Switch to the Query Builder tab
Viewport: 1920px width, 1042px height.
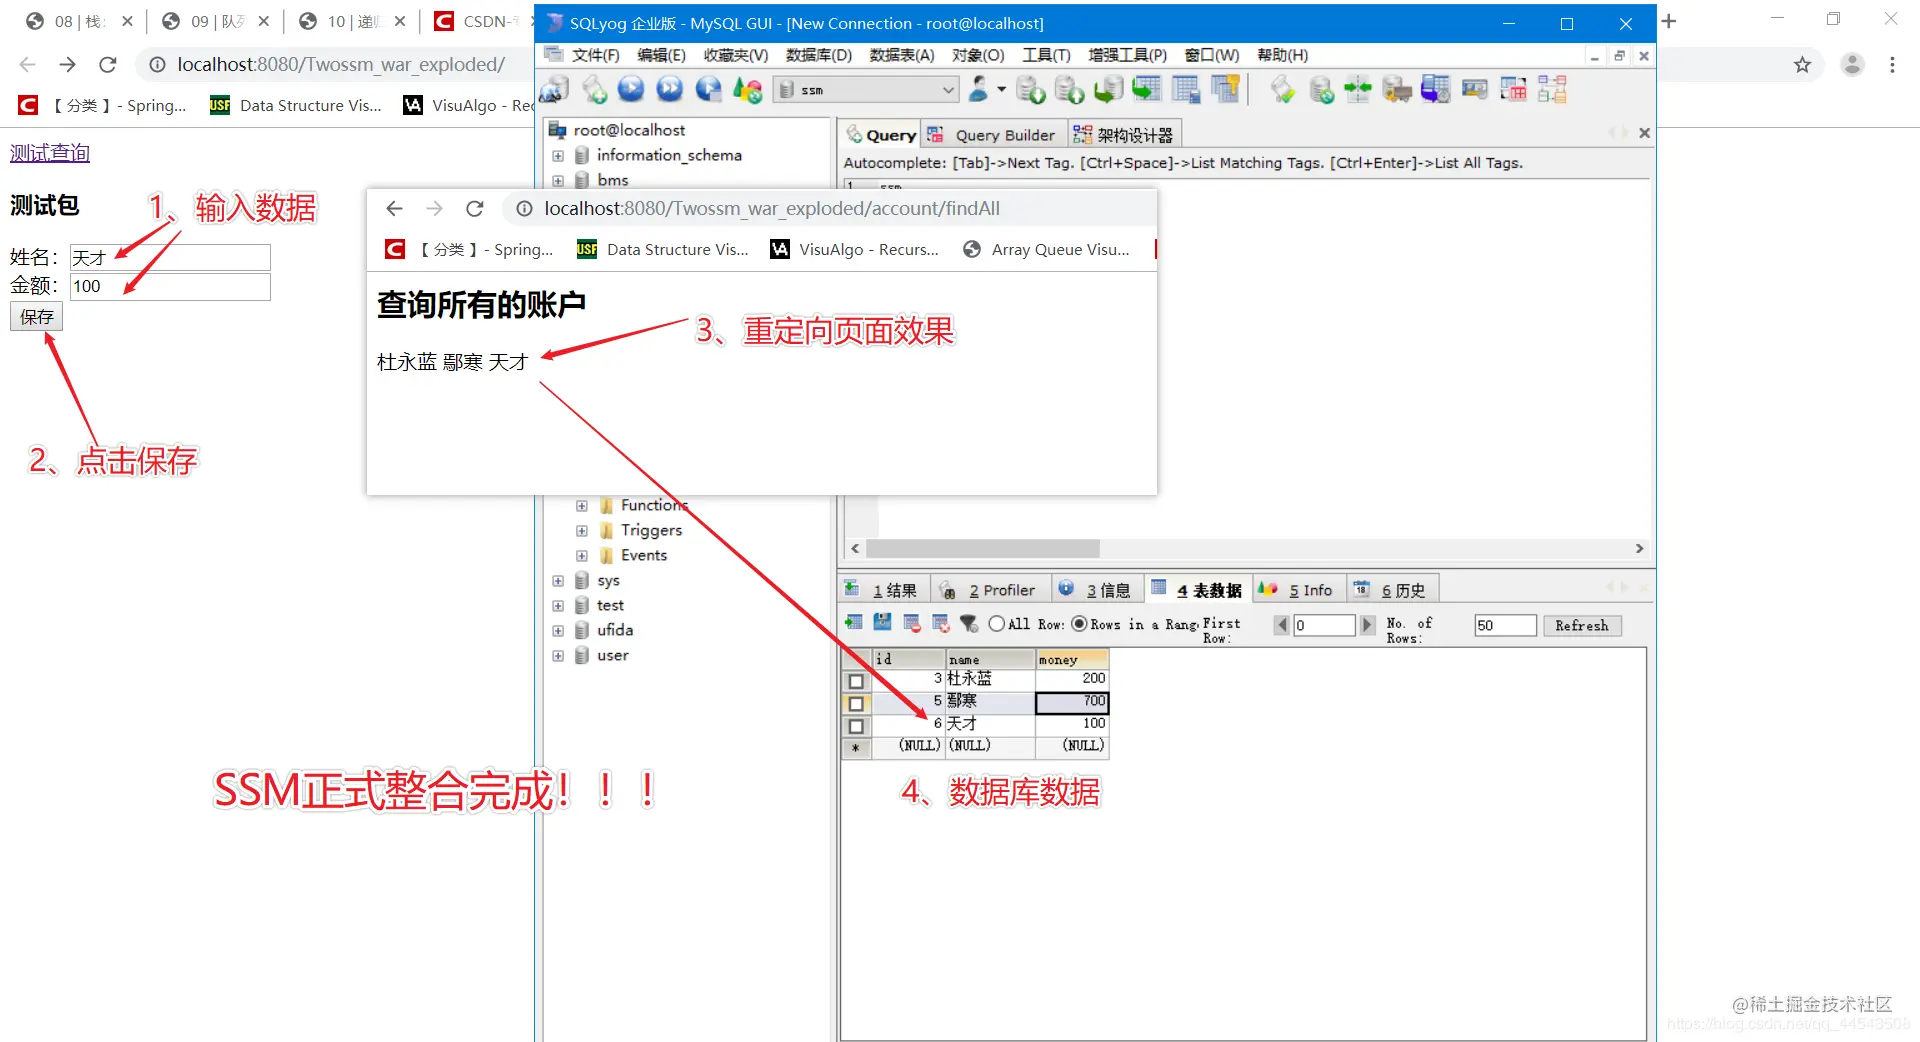pyautogui.click(x=993, y=135)
